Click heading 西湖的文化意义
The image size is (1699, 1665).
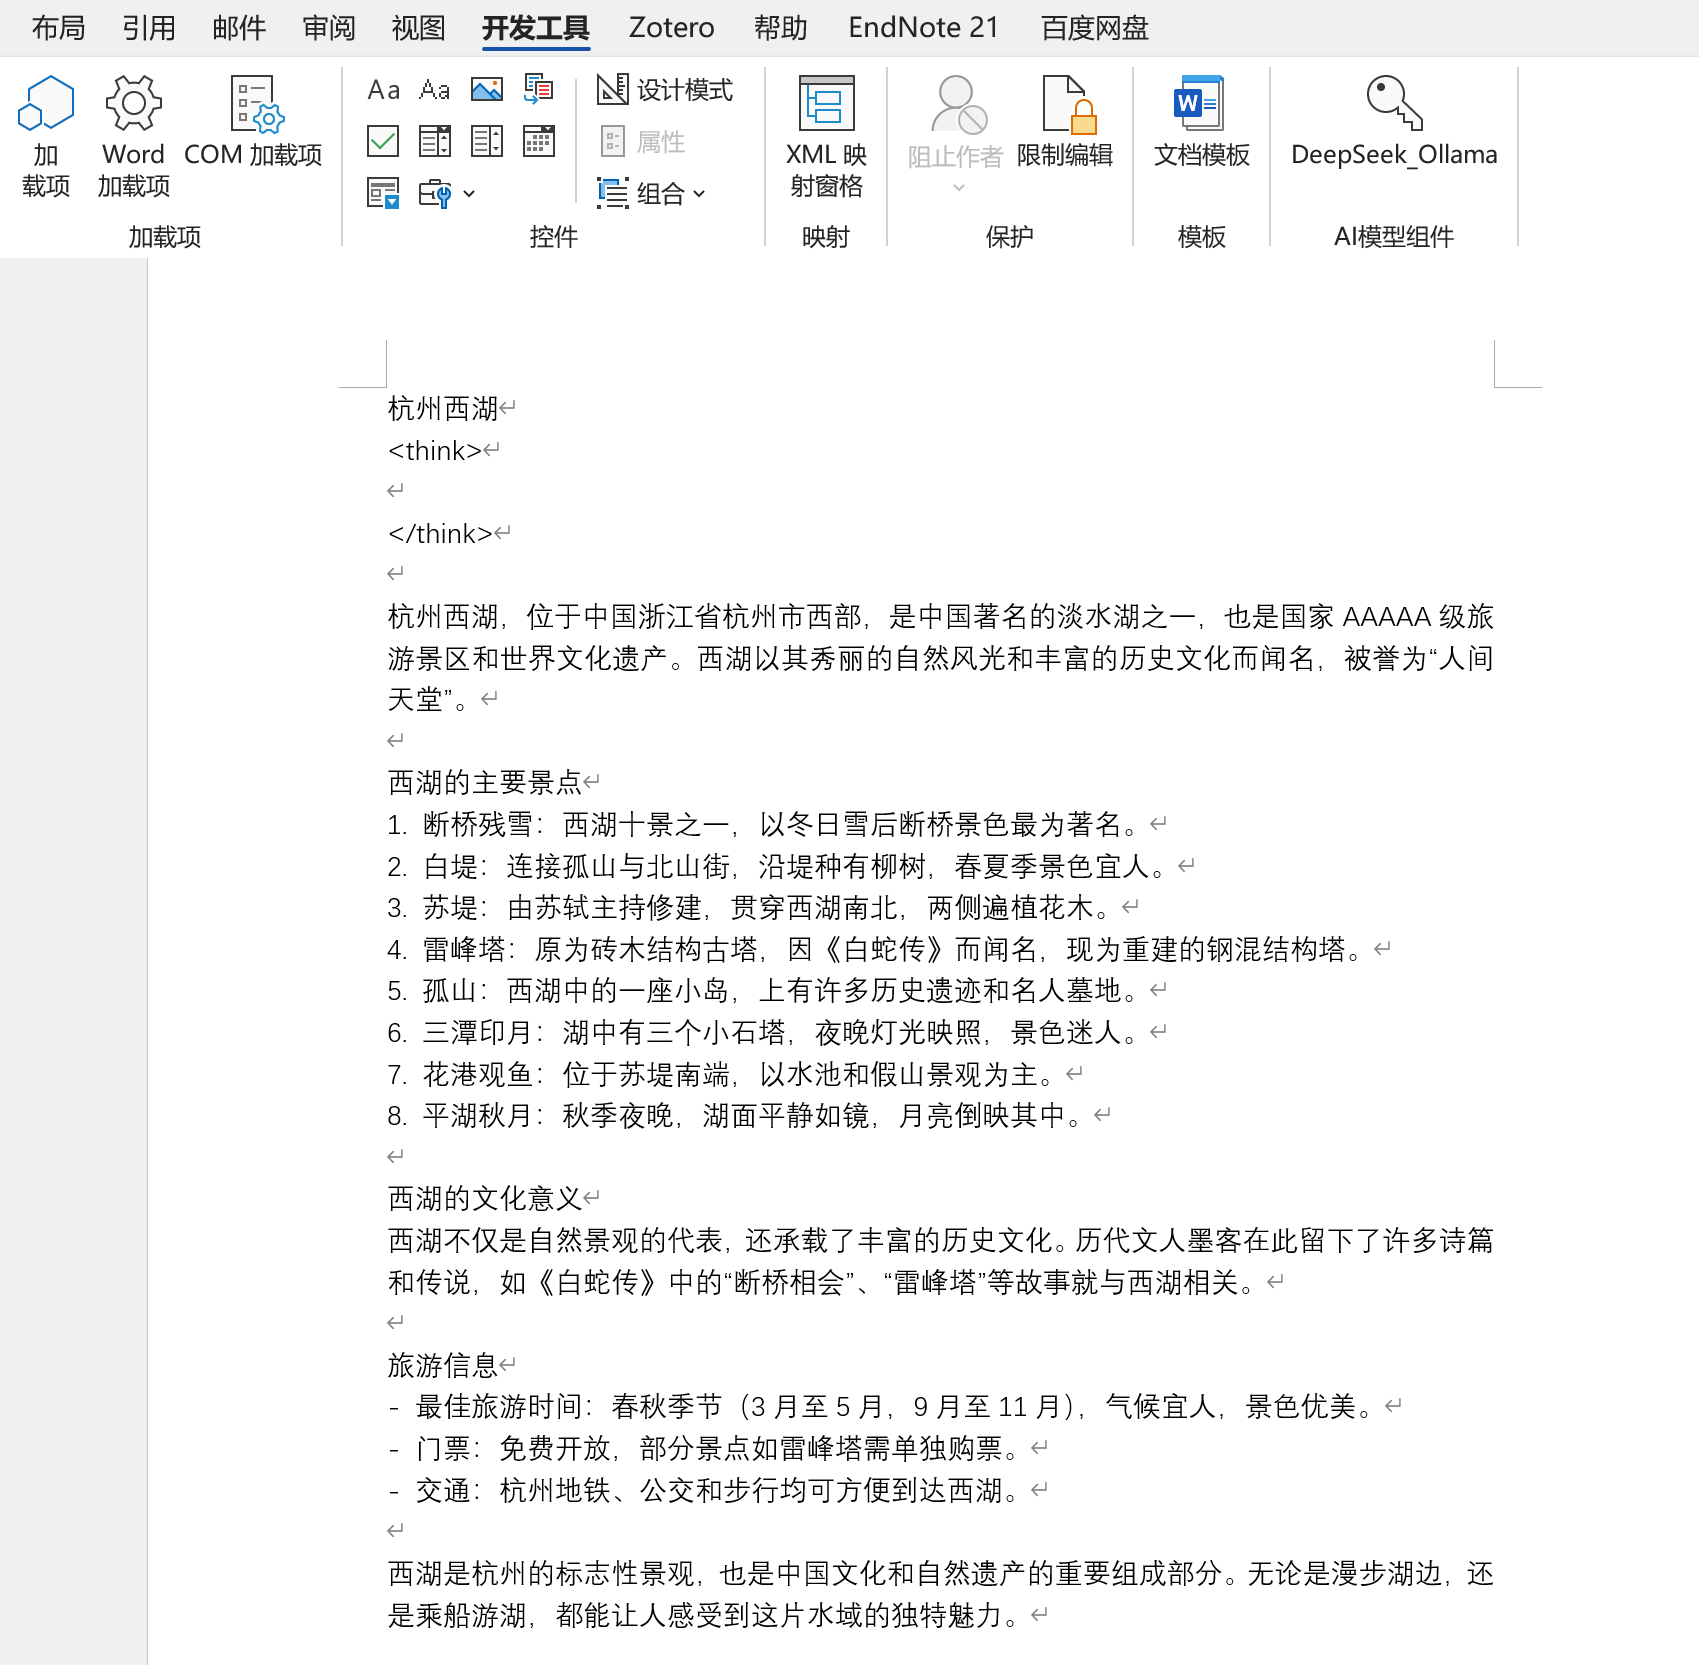[485, 1198]
